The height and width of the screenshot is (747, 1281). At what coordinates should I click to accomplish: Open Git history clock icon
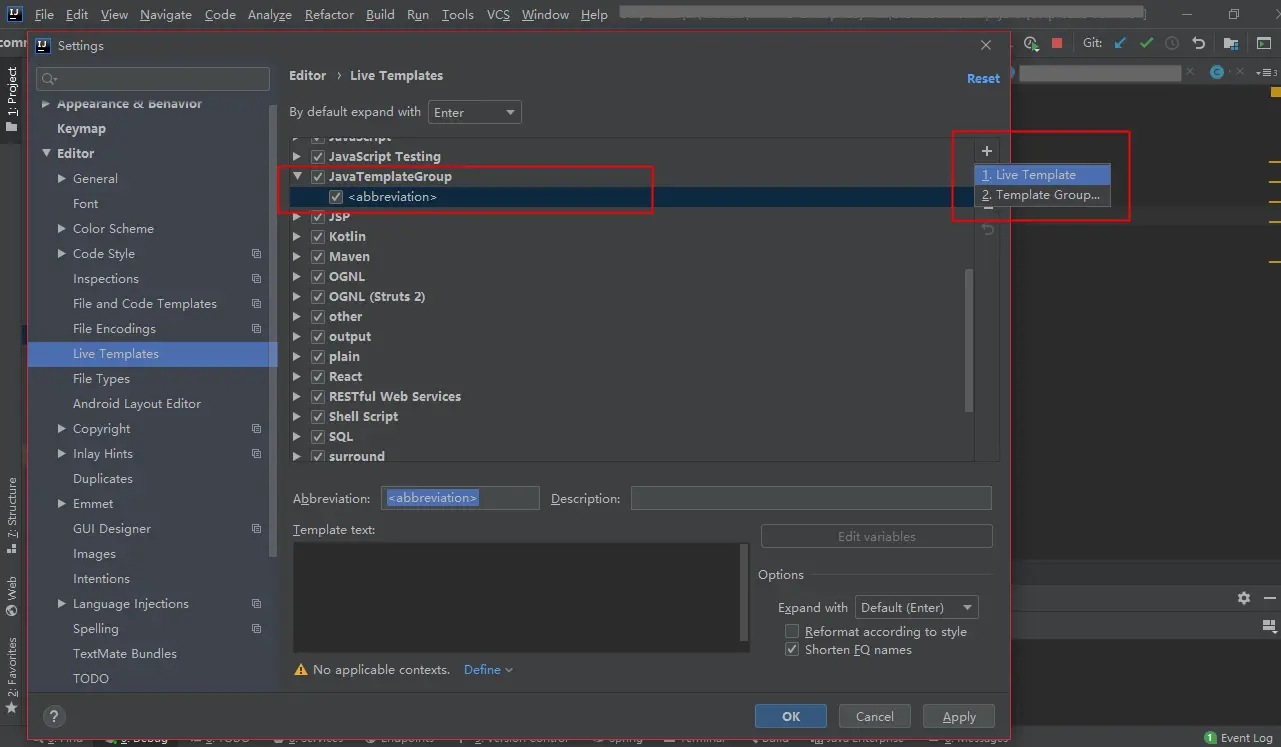(x=1172, y=43)
